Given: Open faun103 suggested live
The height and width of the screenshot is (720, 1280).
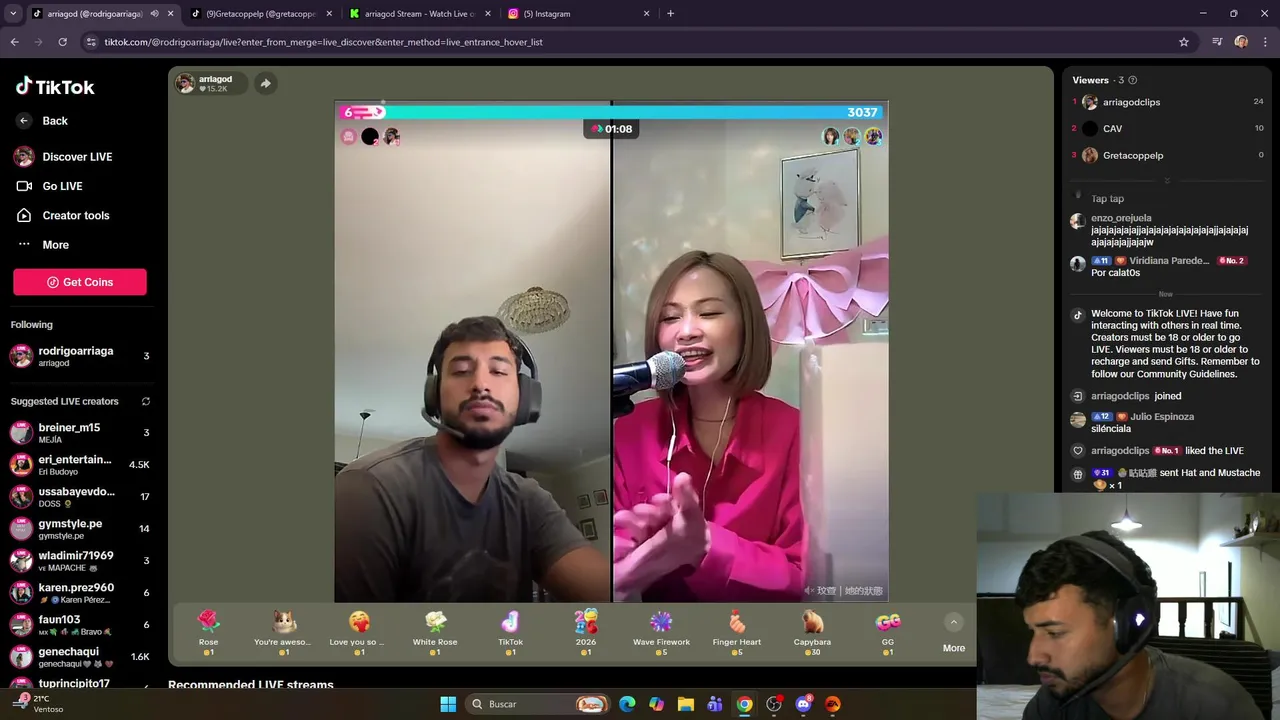Looking at the screenshot, I should coord(80,624).
